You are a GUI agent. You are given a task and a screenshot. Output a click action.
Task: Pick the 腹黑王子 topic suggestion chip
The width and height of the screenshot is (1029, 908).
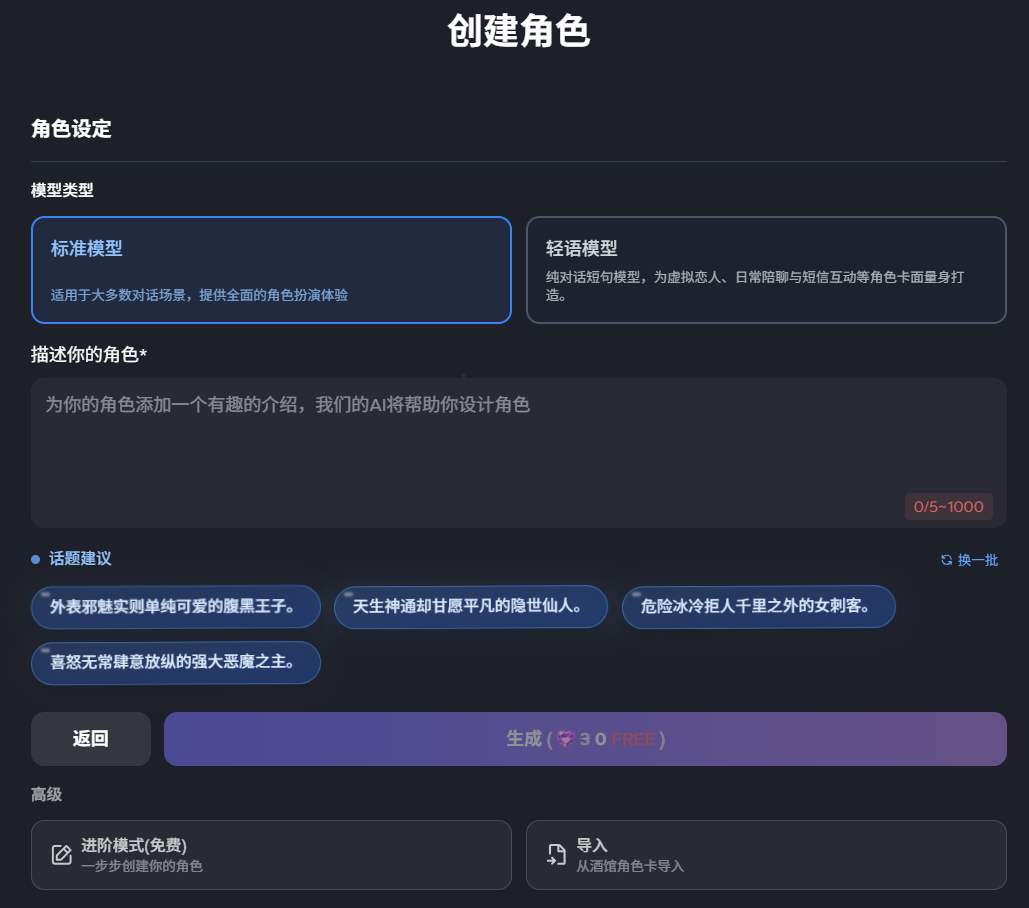175,606
